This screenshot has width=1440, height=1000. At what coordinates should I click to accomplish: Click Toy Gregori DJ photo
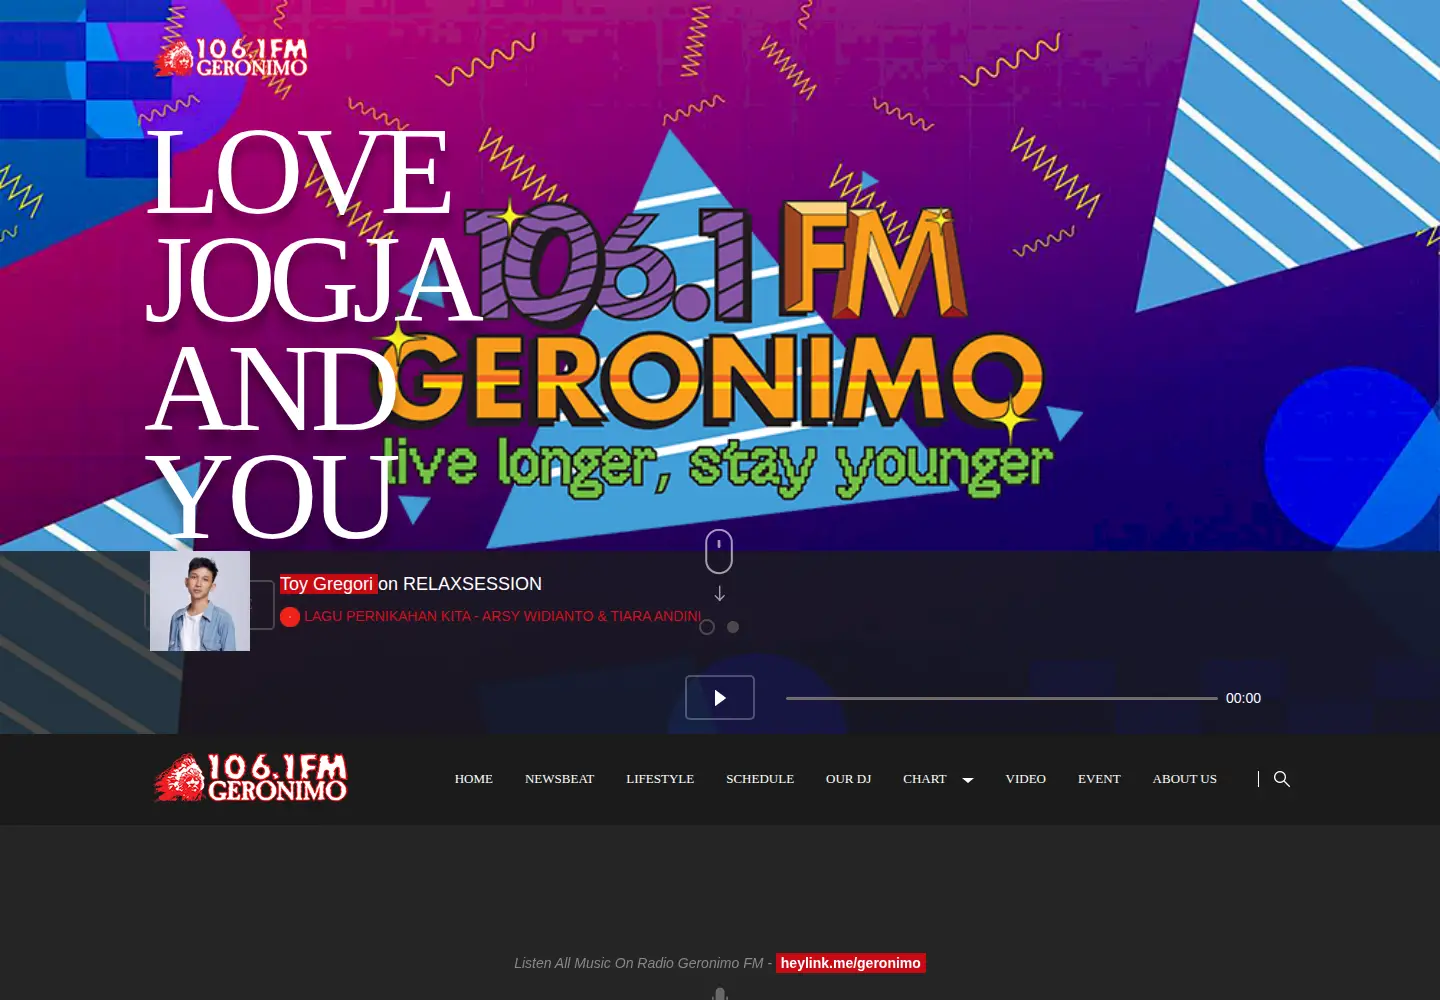(200, 601)
